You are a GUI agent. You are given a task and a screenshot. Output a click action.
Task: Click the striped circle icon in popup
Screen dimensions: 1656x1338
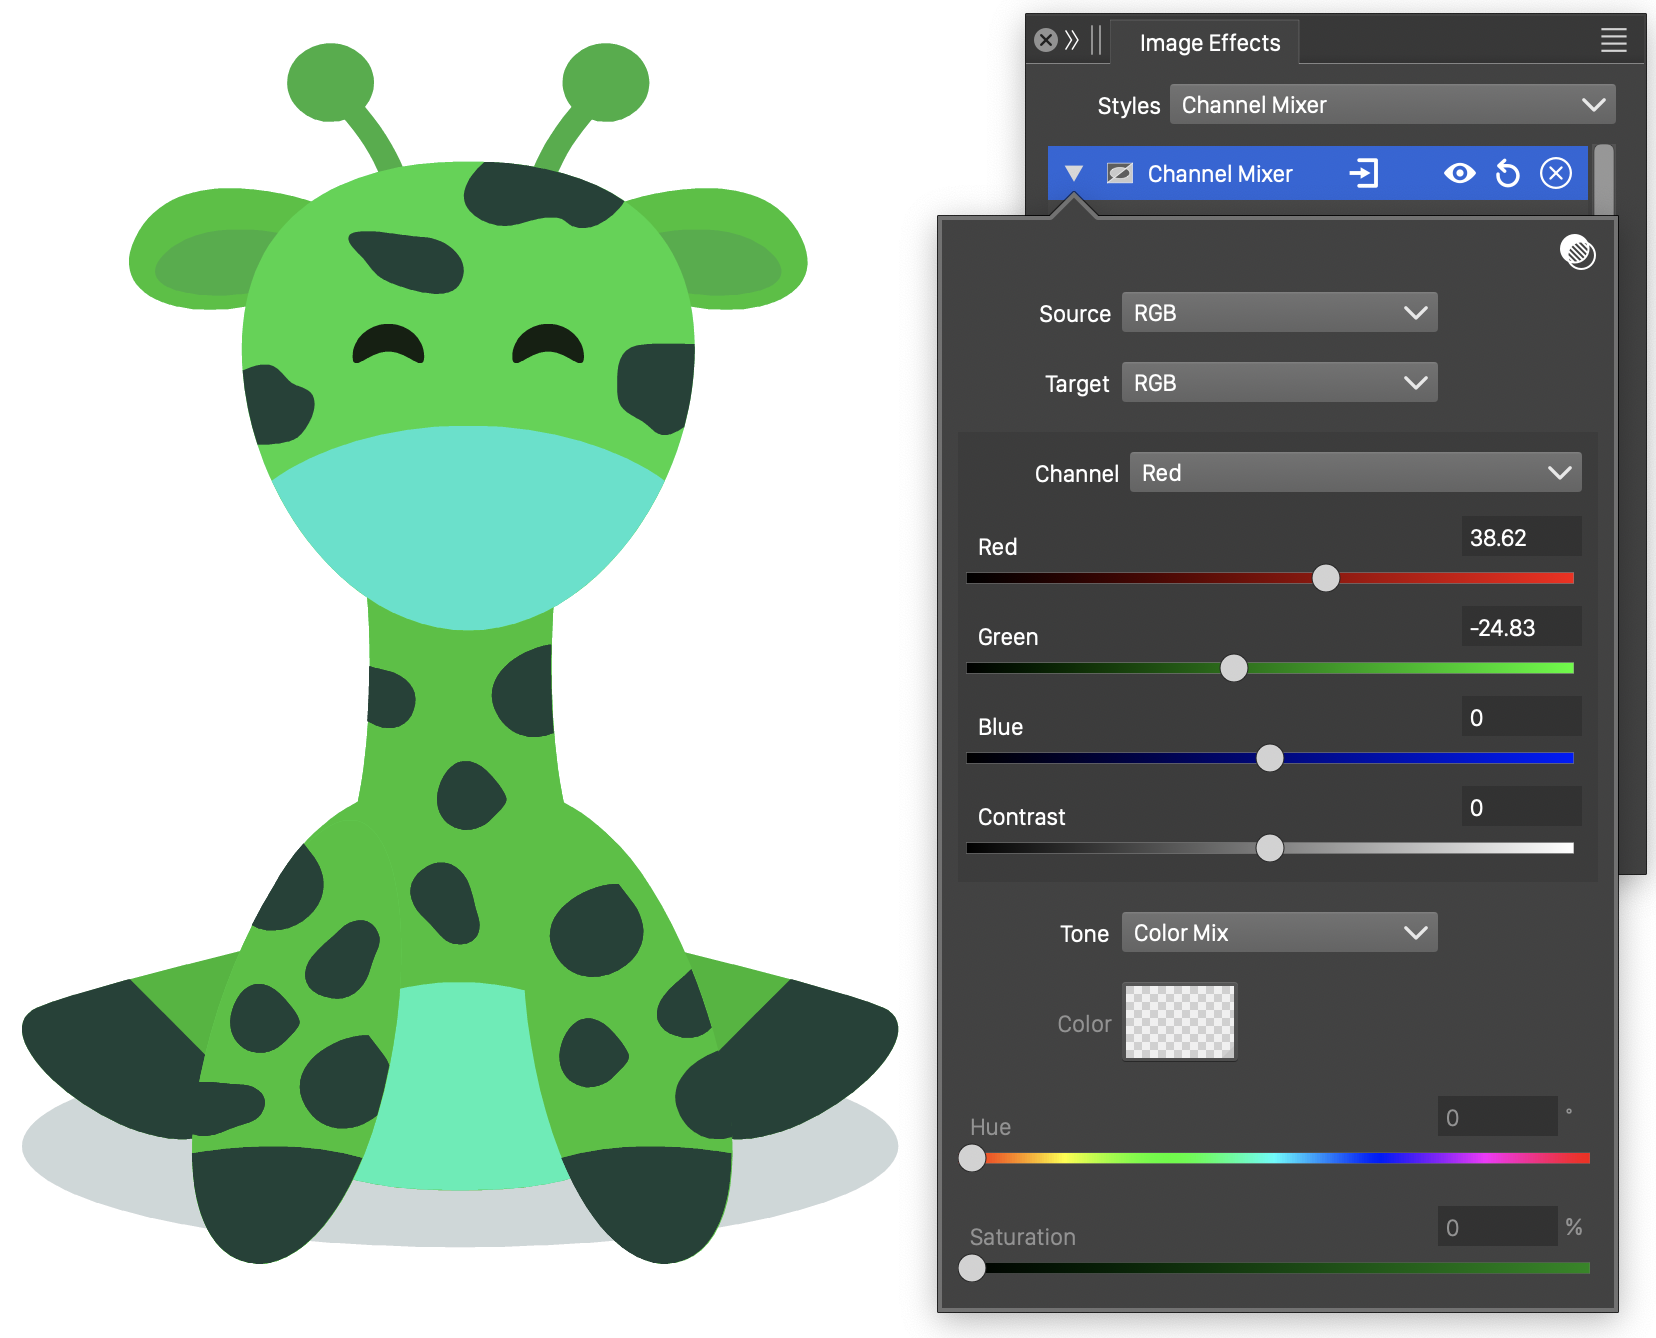pos(1577,252)
